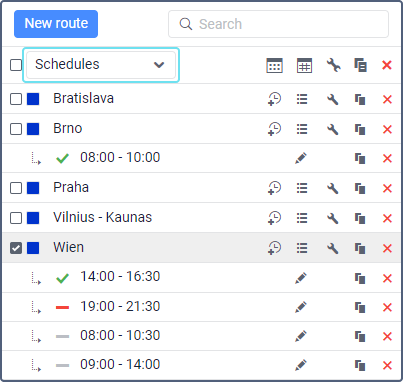Tick the Bratislava route checkbox
Image resolution: width=403 pixels, height=382 pixels.
click(x=16, y=99)
